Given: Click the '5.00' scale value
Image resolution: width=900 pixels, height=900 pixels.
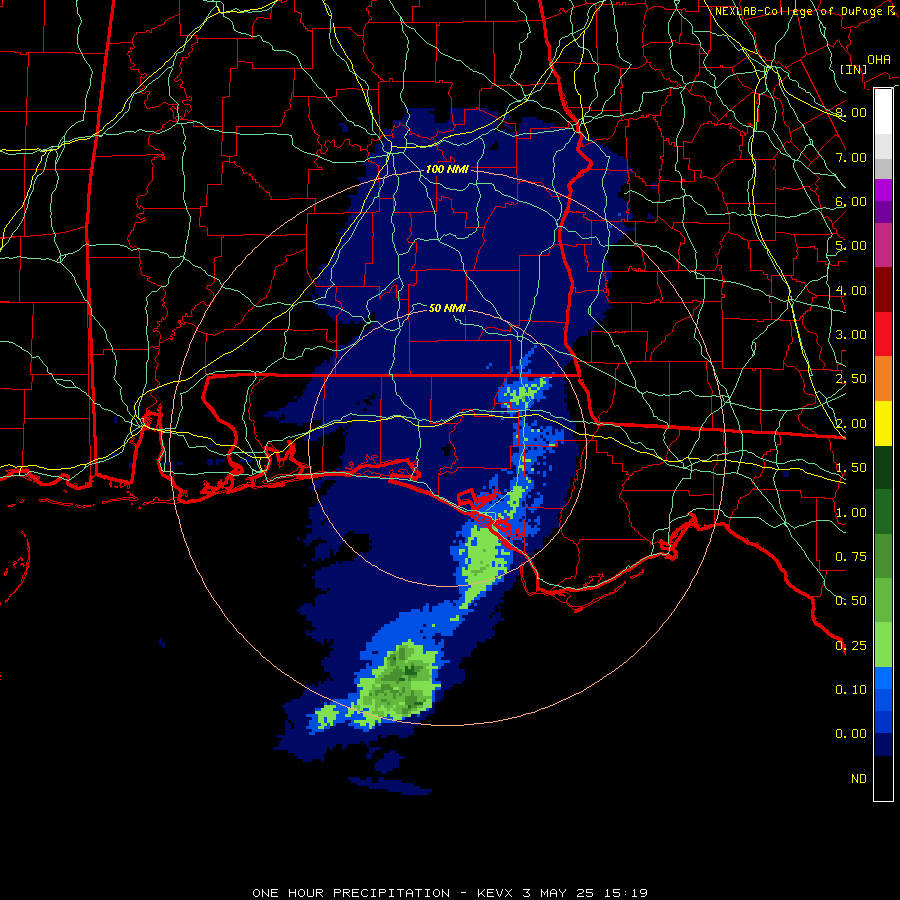Looking at the screenshot, I should pos(851,246).
